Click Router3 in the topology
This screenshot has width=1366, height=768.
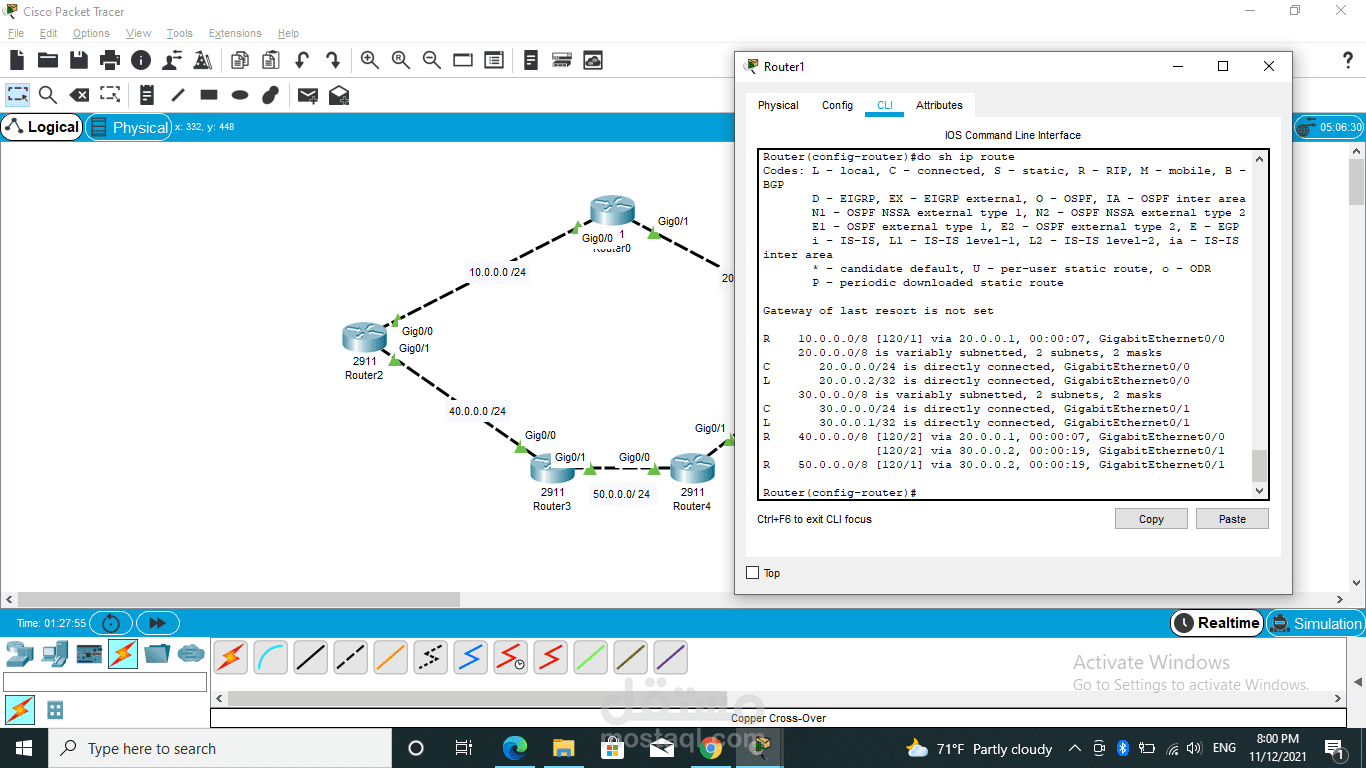[x=552, y=470]
